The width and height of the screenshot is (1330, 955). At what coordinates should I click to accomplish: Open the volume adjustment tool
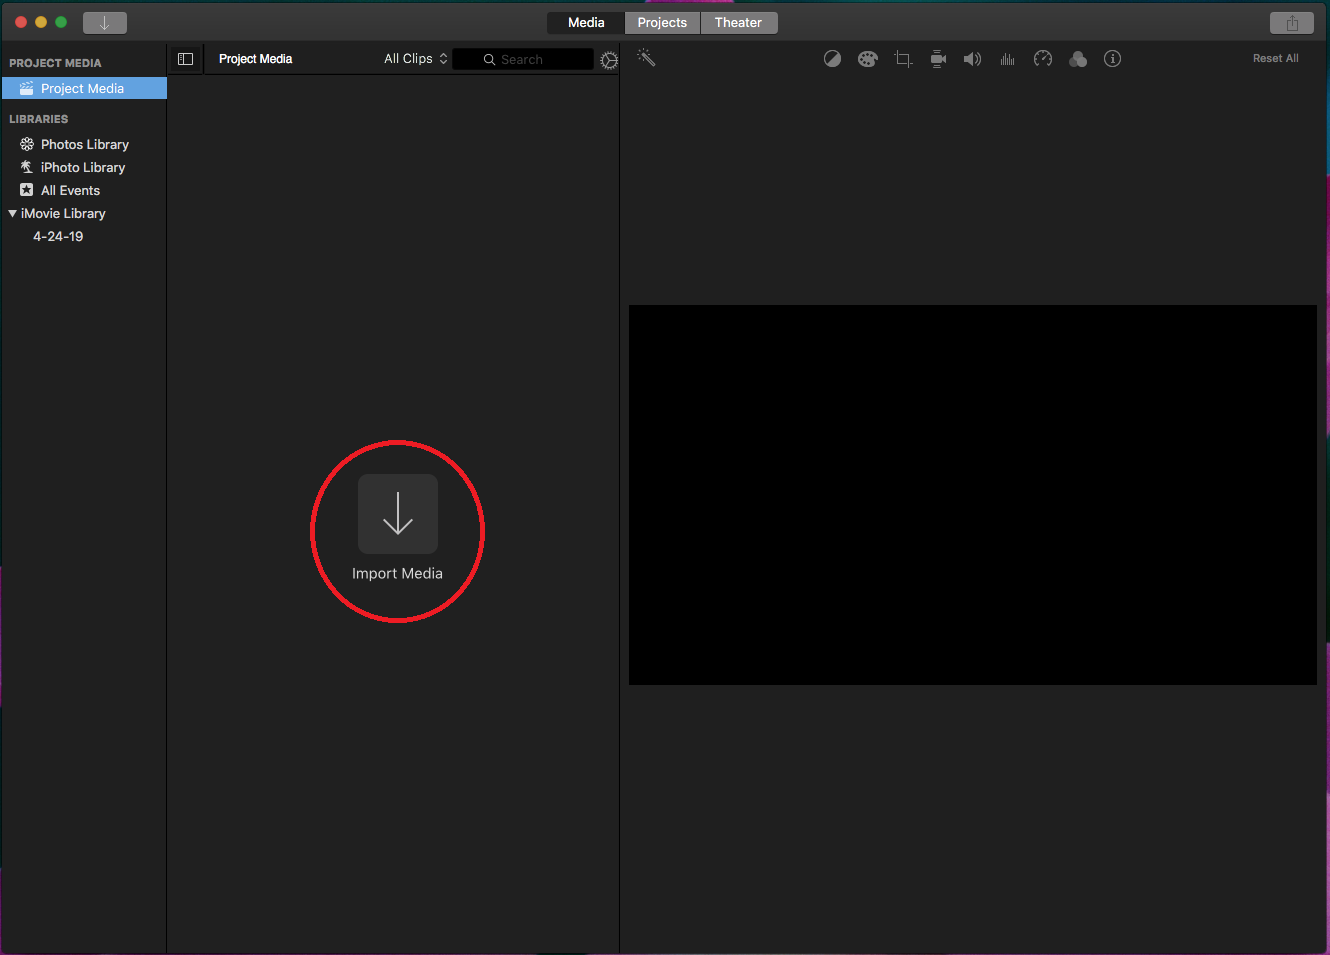[972, 59]
